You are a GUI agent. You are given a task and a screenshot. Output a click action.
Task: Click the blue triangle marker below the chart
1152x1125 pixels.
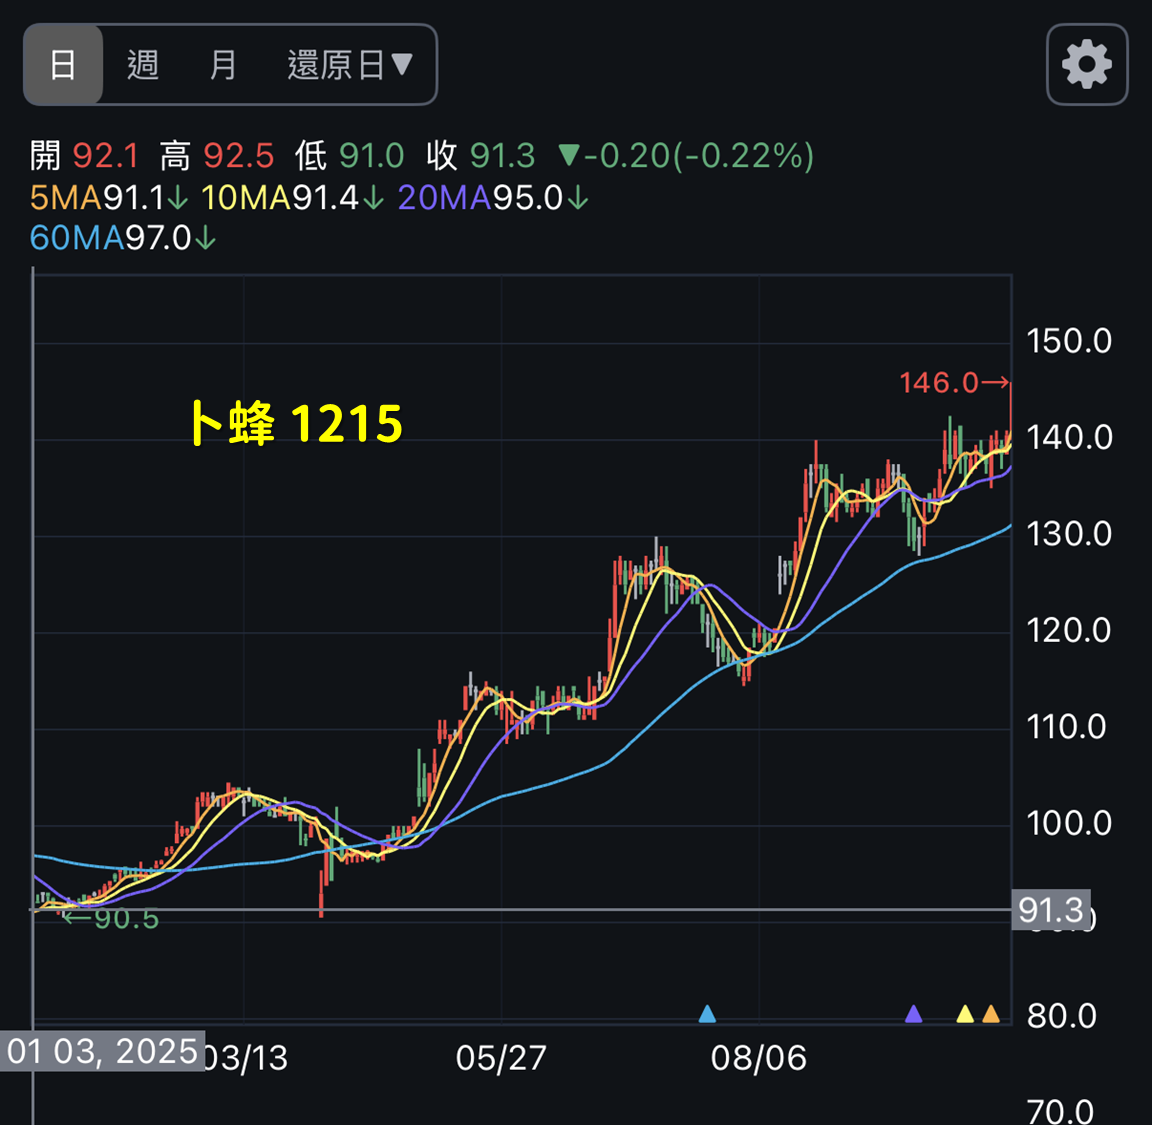707,1014
